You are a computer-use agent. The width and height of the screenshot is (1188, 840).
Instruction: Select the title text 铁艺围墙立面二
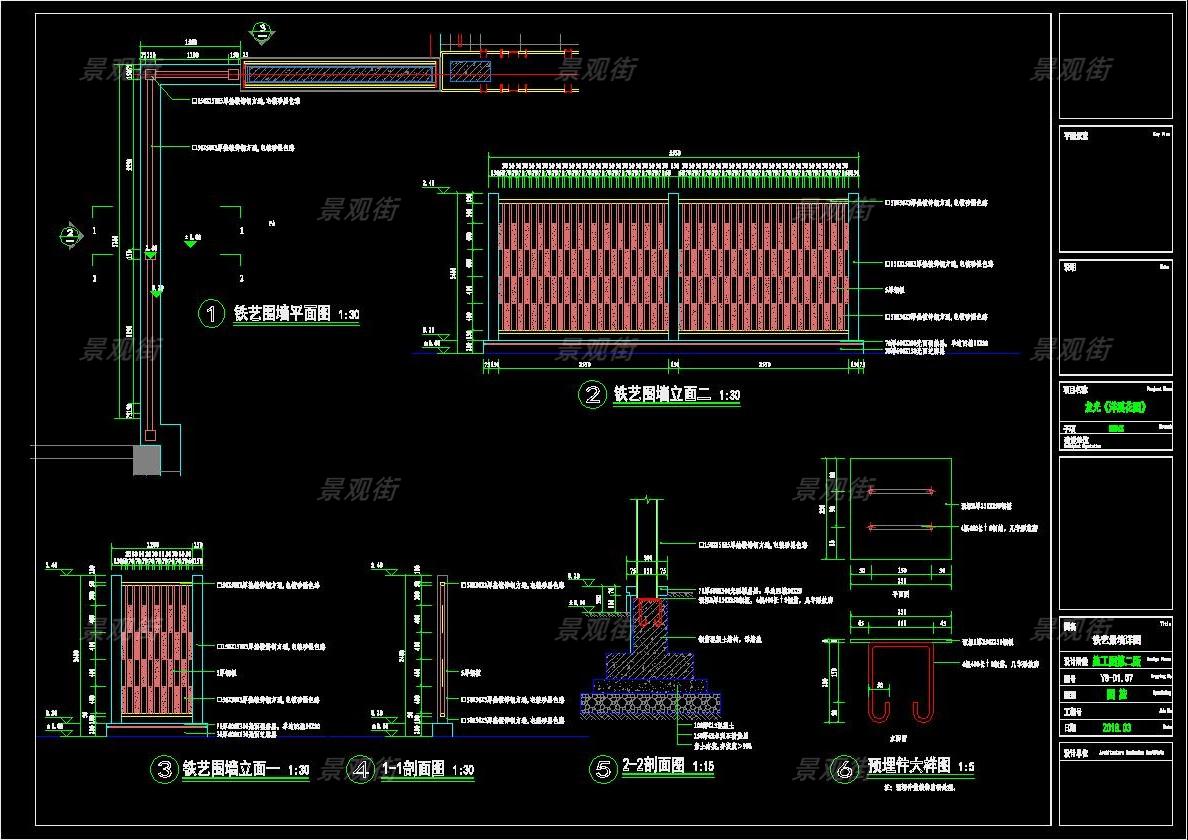(x=662, y=395)
